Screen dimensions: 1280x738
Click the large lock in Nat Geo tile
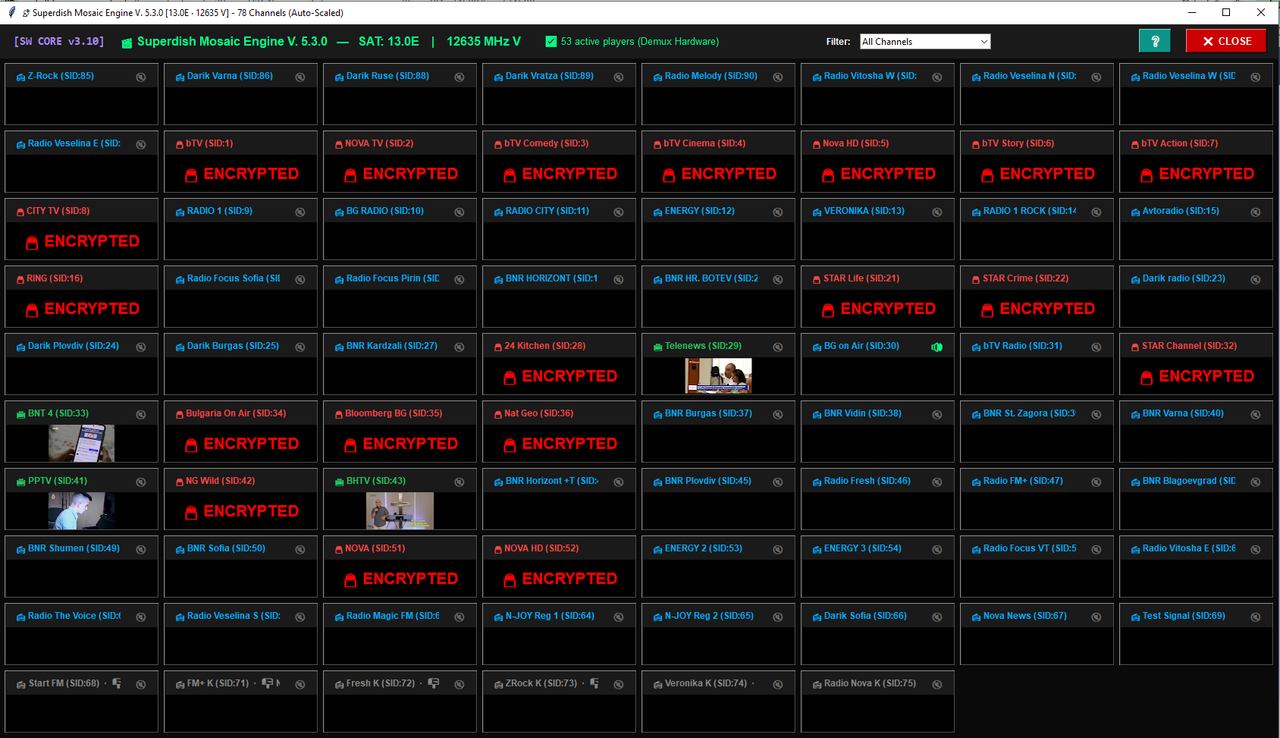pos(510,445)
